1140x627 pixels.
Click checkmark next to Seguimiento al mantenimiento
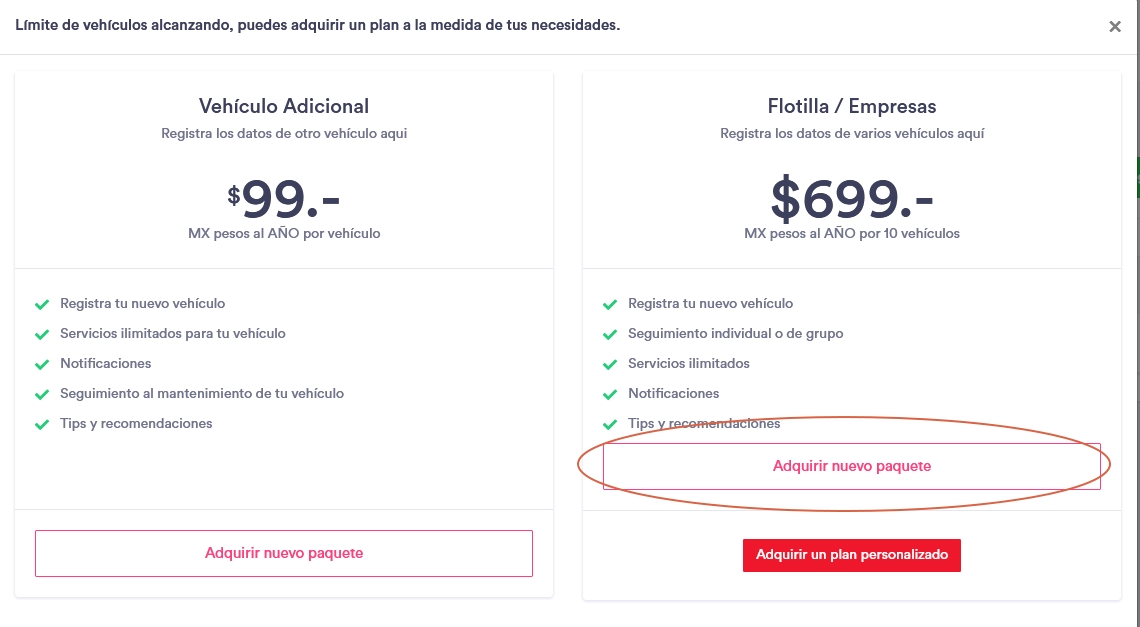(x=42, y=394)
